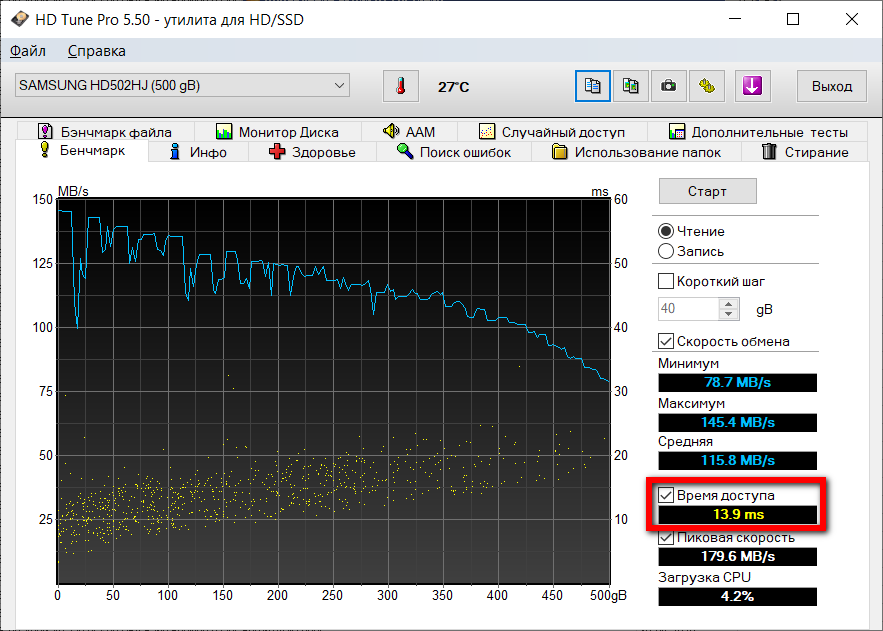The image size is (883, 631).
Task: Copy benchmark text to clipboard icon
Action: (x=592, y=86)
